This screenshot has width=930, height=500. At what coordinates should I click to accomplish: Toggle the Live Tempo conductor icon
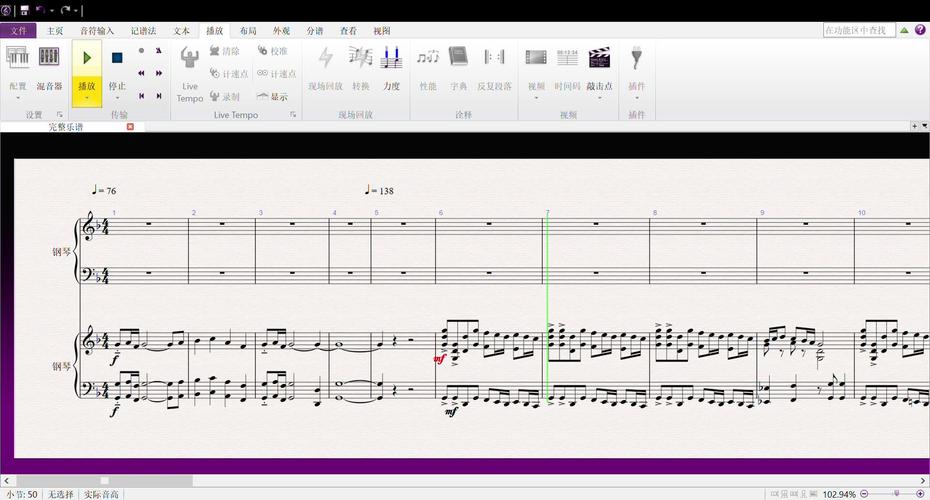(190, 58)
